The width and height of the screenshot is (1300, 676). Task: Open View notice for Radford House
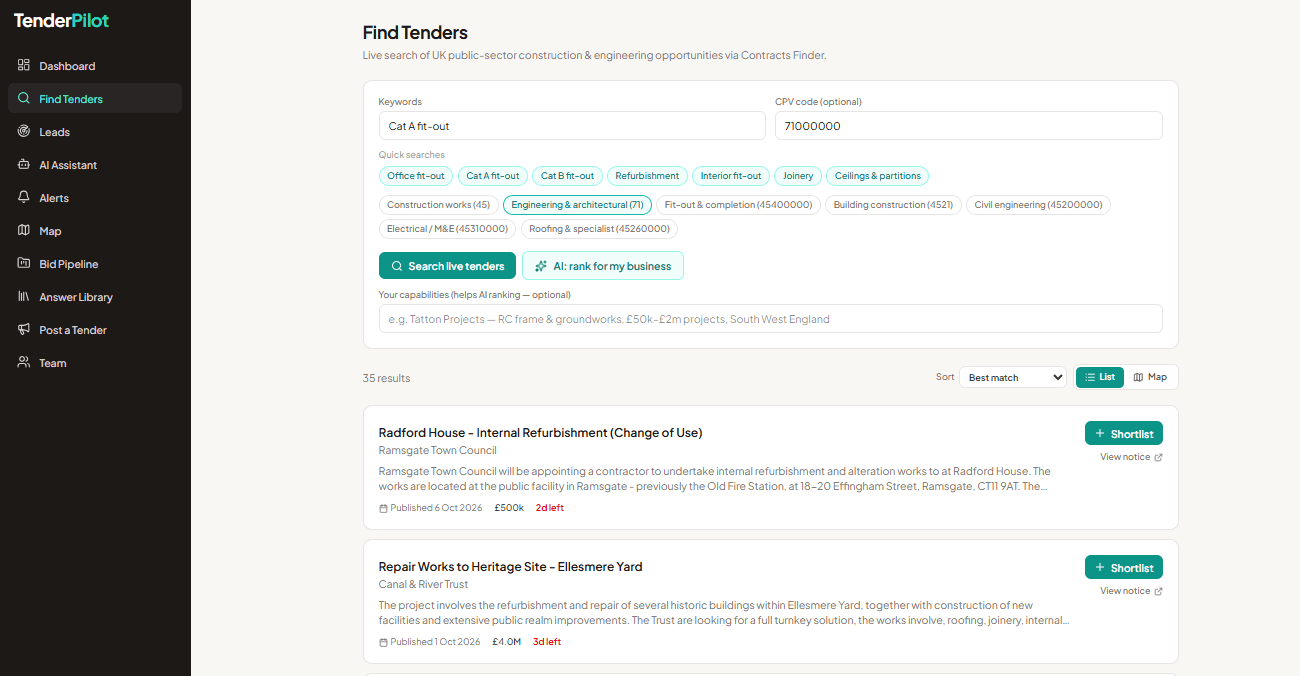click(1131, 457)
